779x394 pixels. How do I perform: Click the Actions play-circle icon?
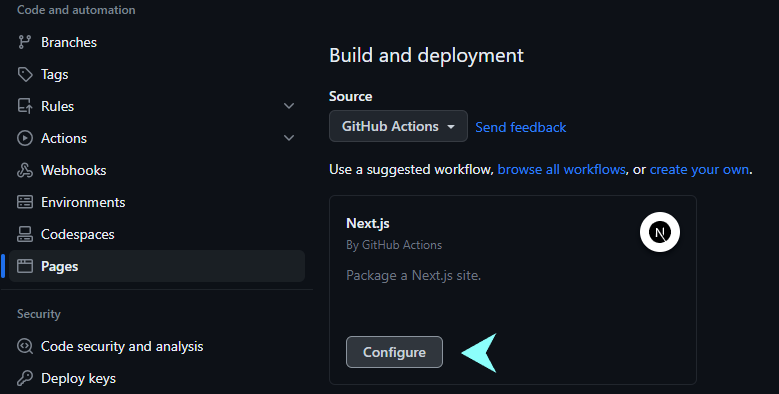[x=25, y=138]
